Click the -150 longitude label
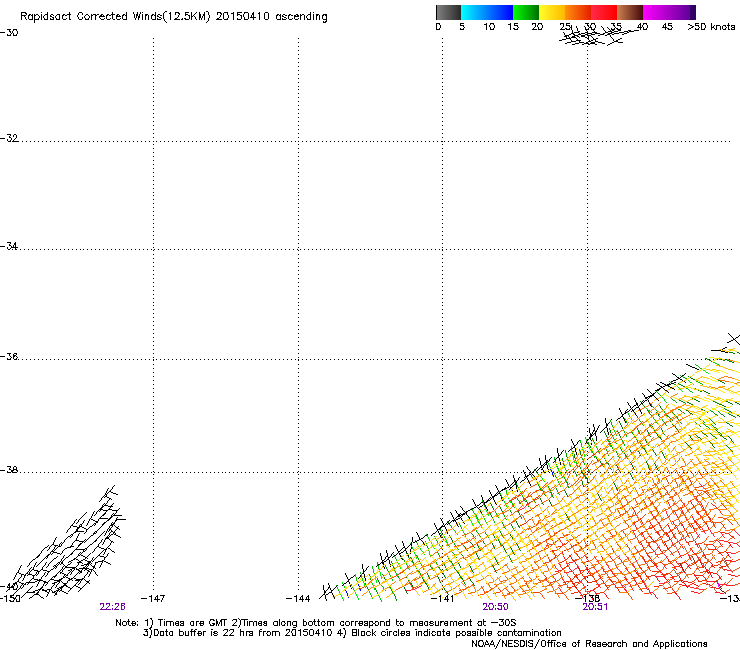The image size is (740, 650). (x=9, y=599)
